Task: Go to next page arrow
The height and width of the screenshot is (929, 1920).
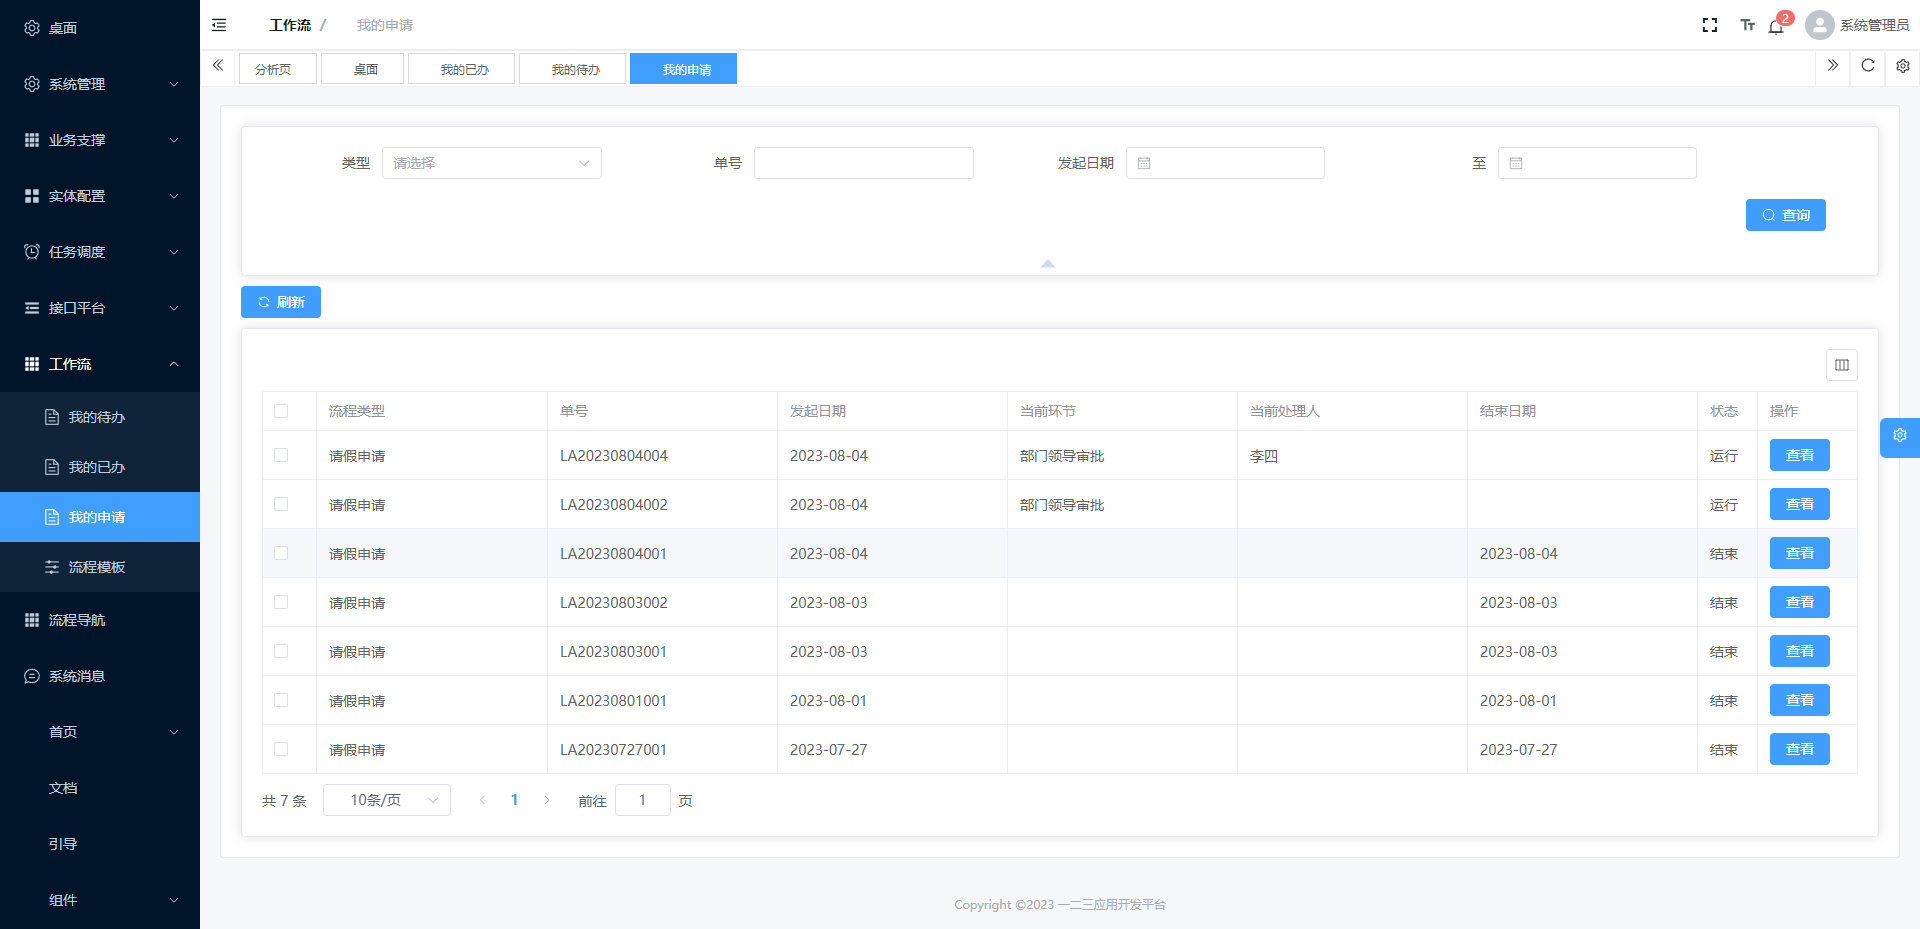Action: tap(547, 800)
